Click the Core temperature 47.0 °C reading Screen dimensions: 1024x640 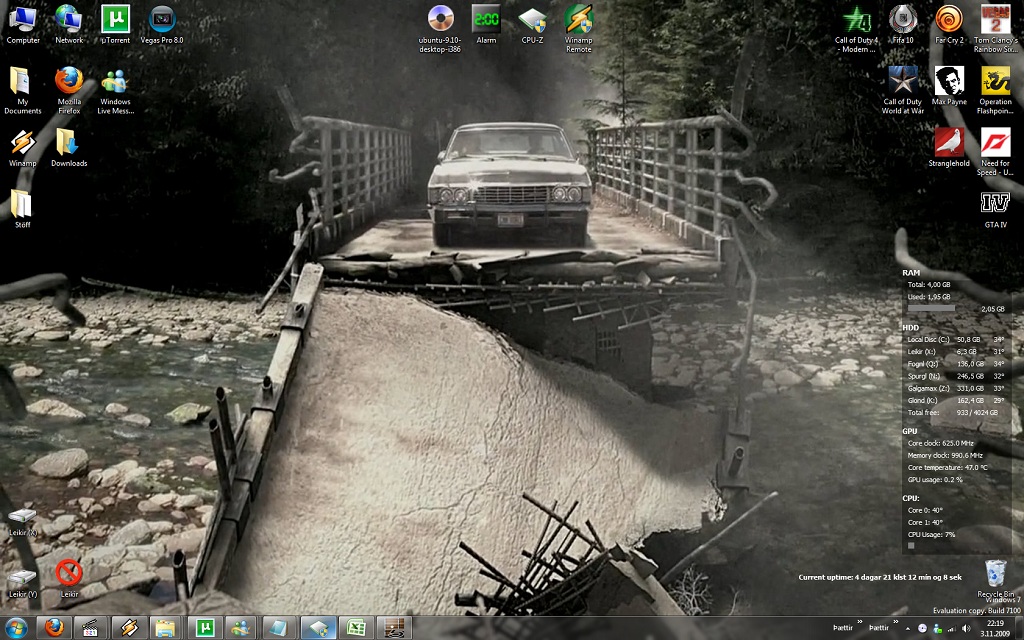[x=948, y=468]
